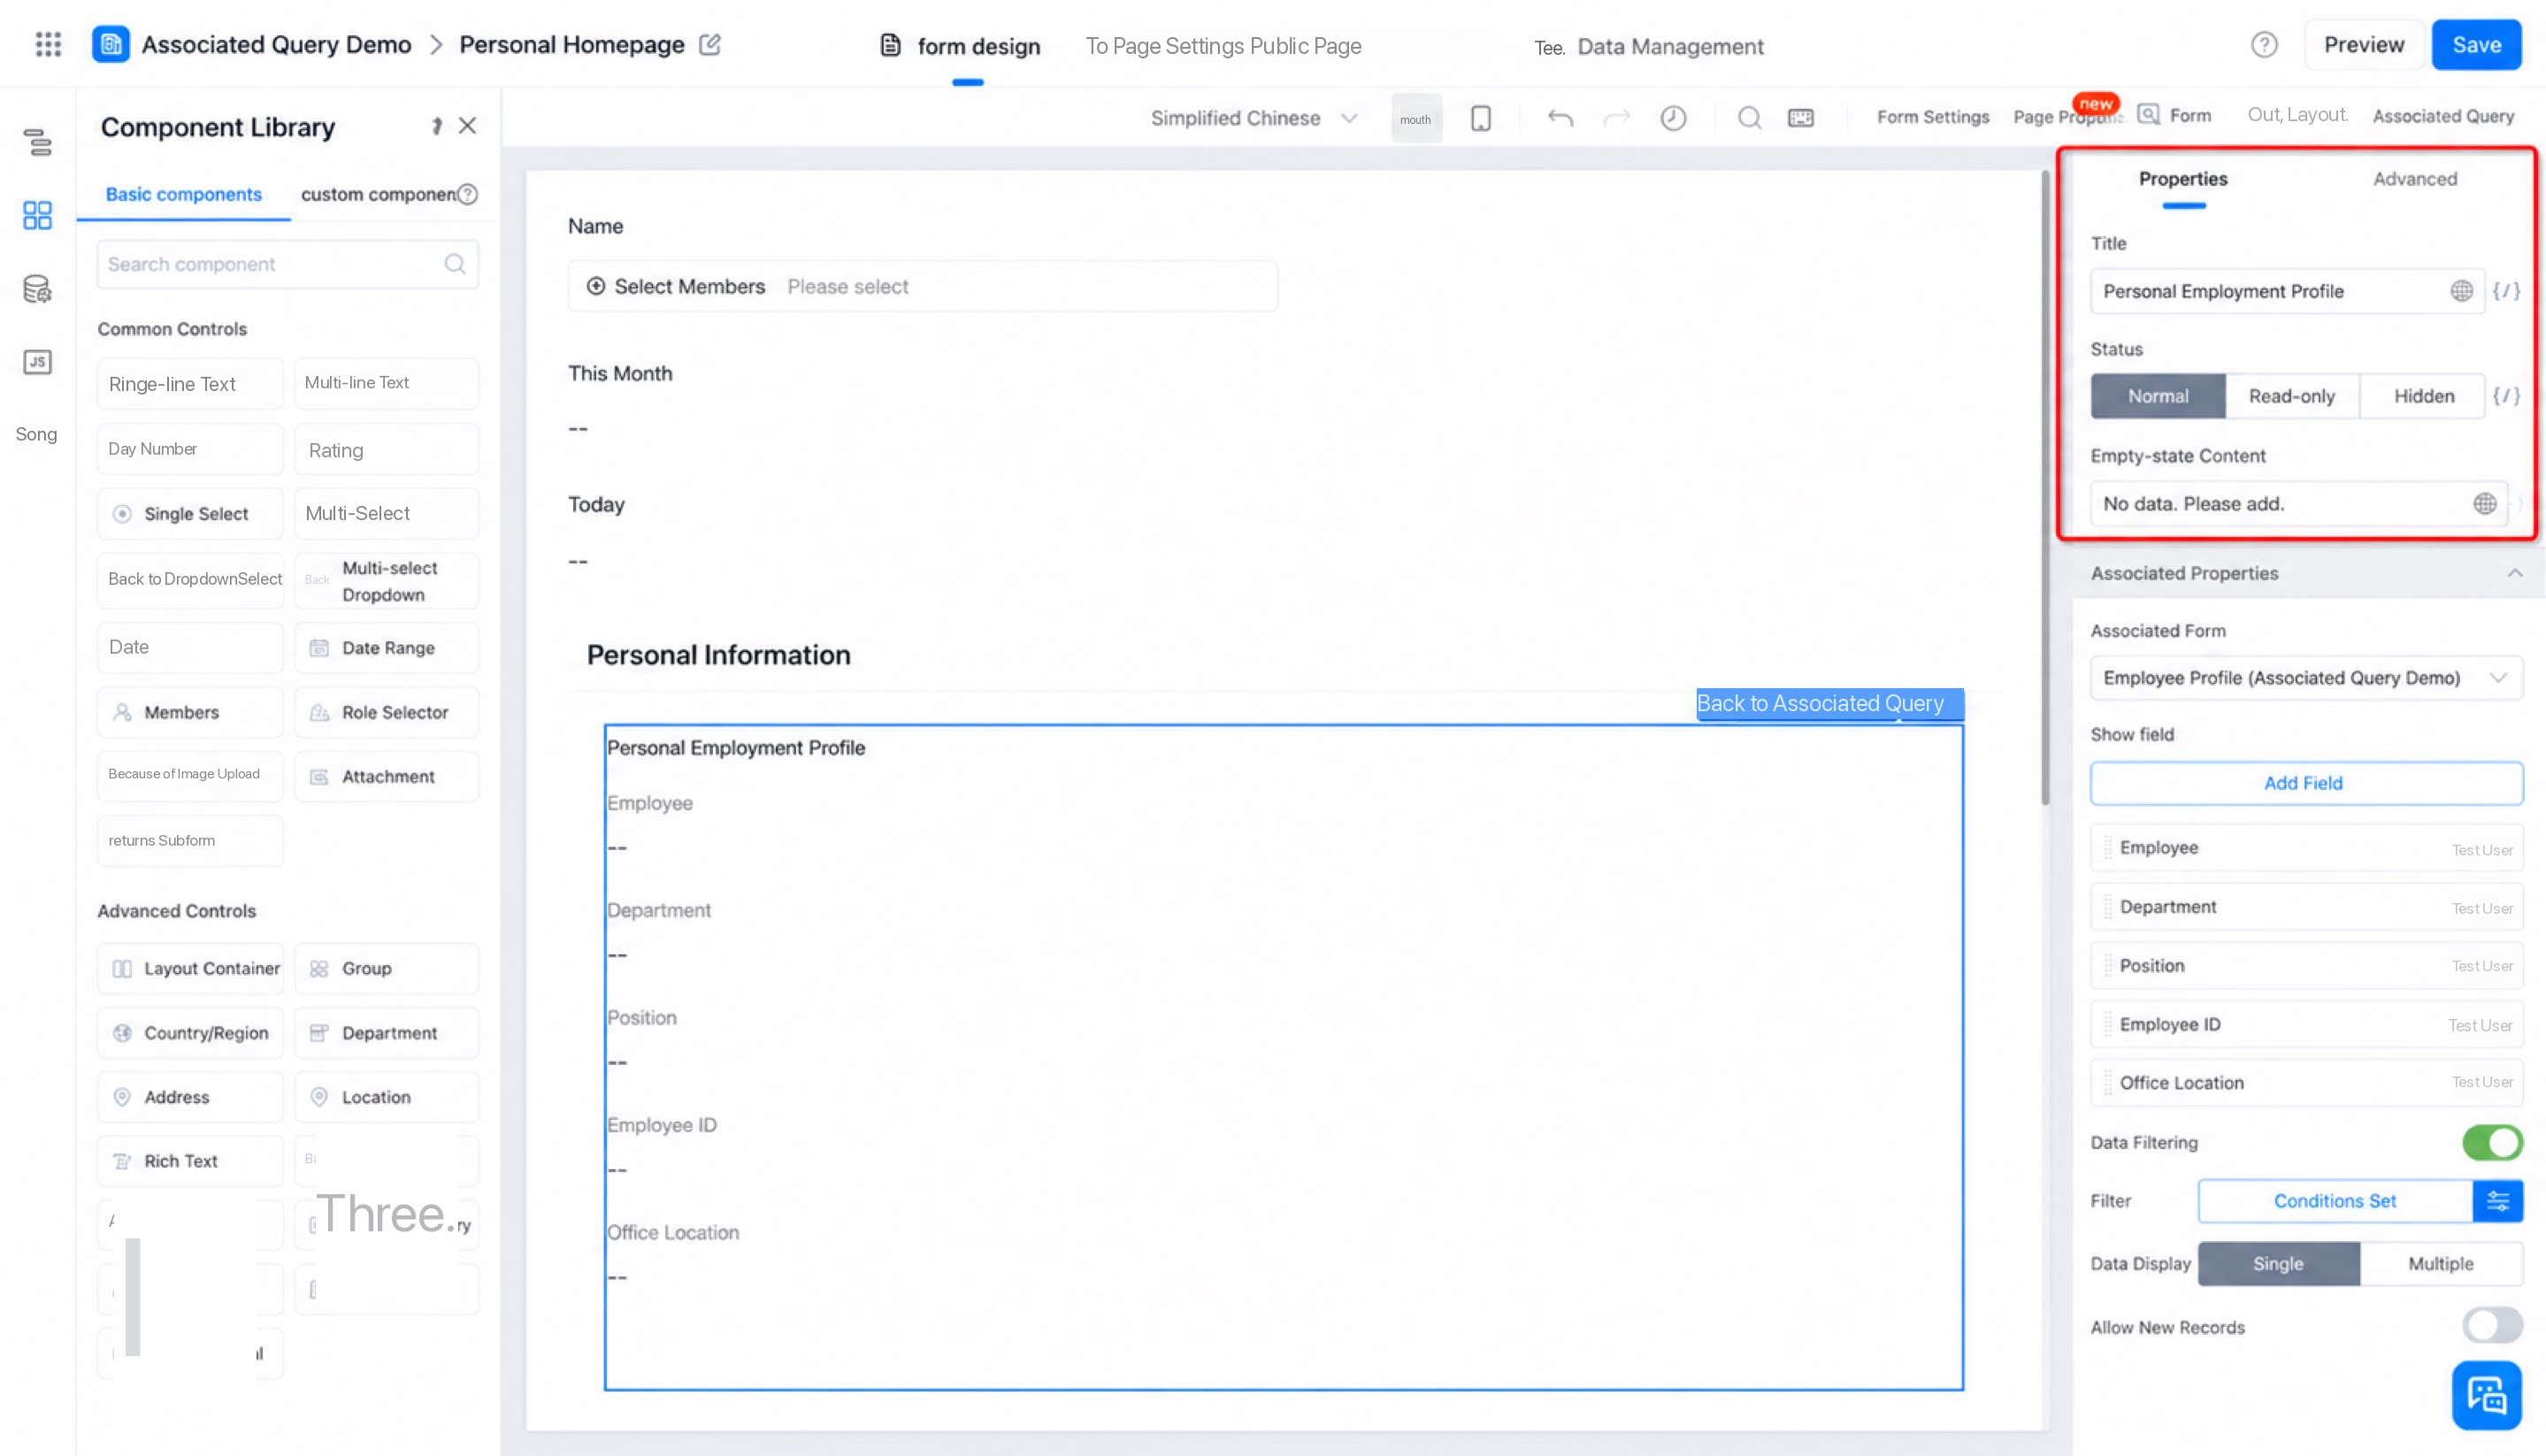Click the Add Field button
Image resolution: width=2546 pixels, height=1456 pixels.
(2305, 783)
